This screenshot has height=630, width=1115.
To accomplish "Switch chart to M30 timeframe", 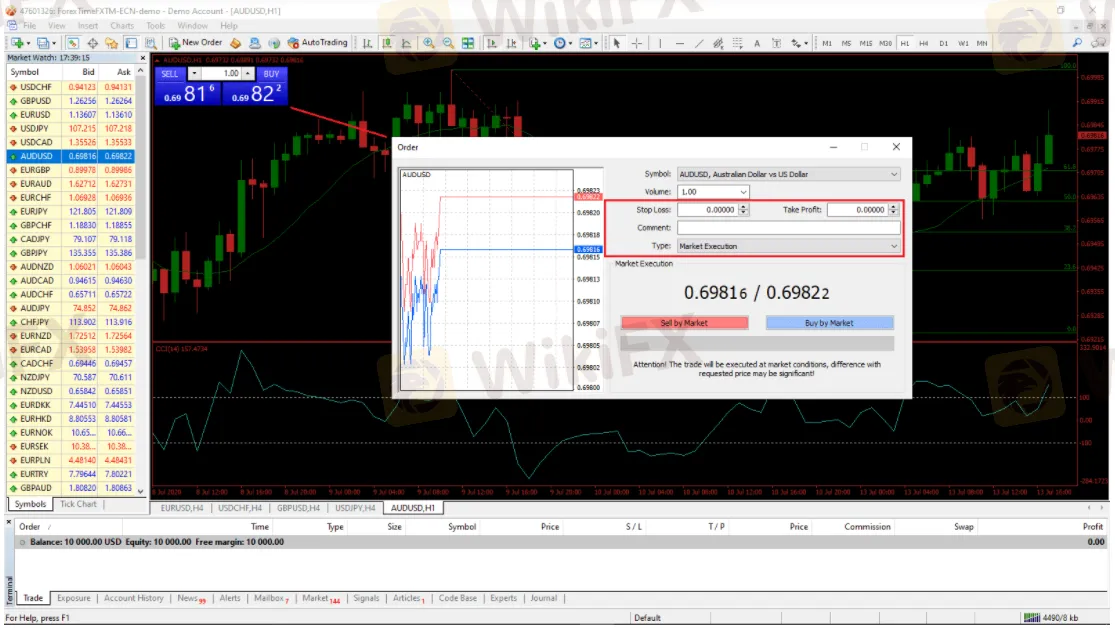I will coord(885,43).
